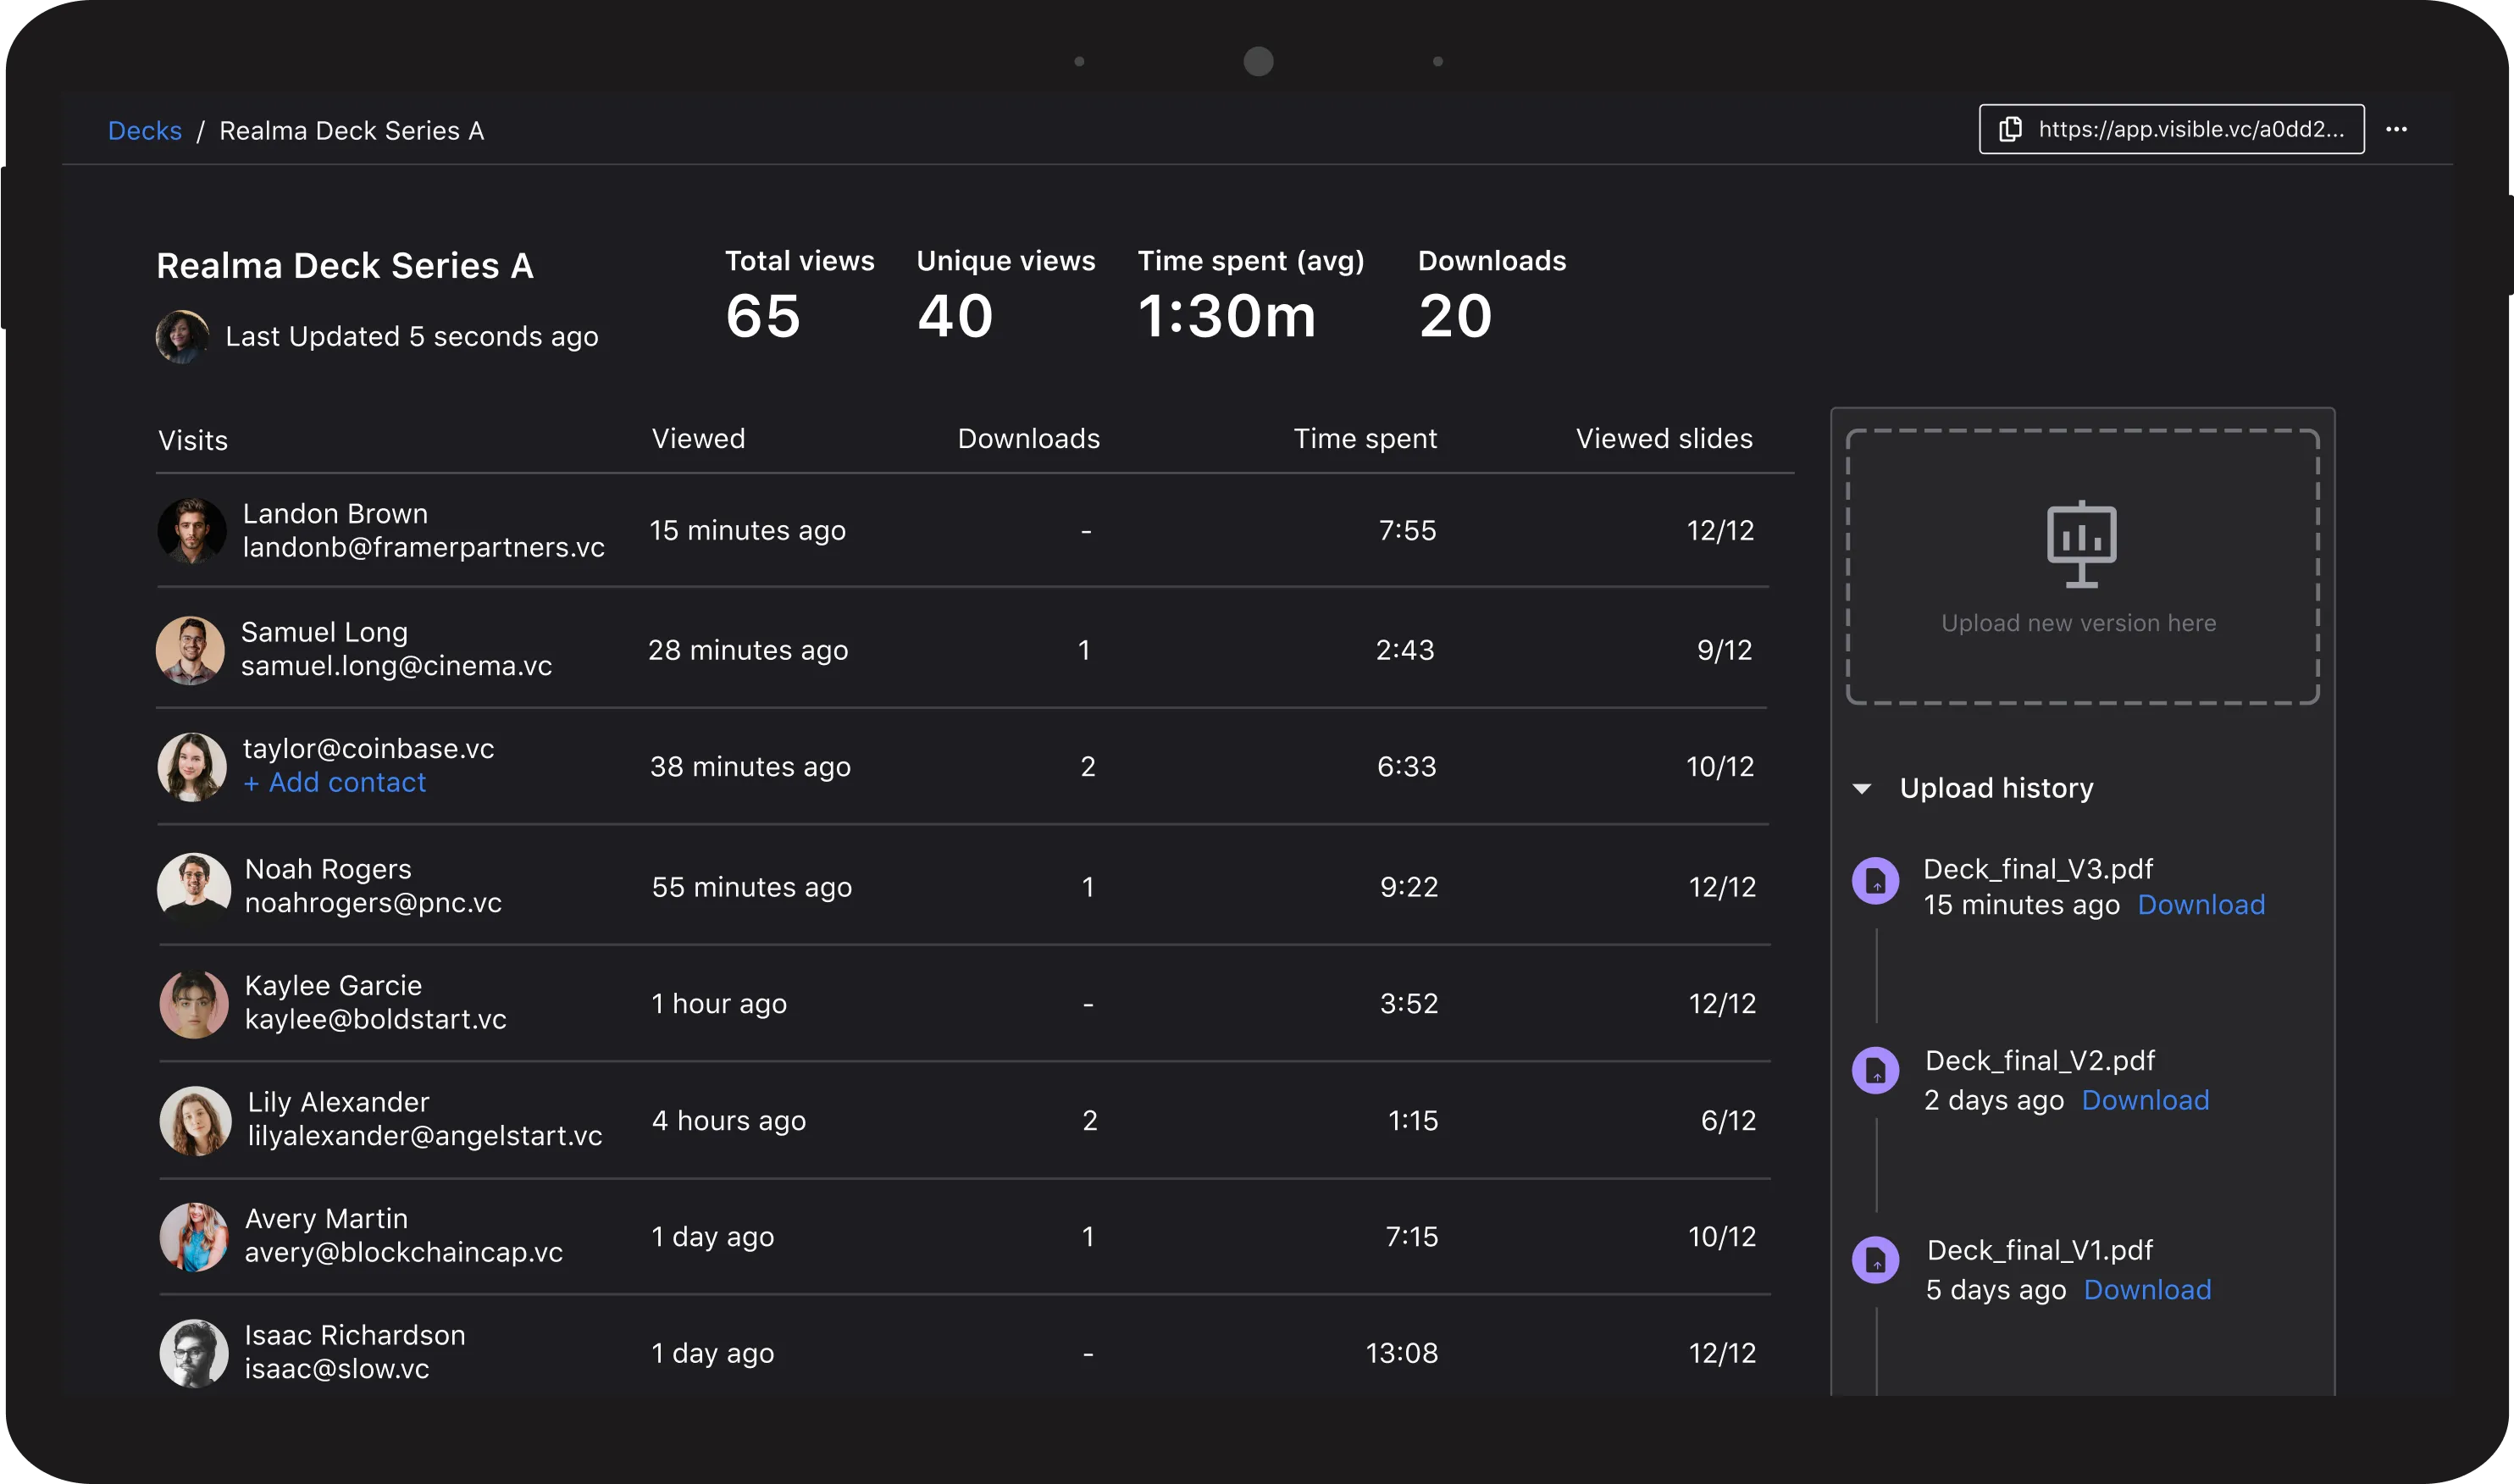Click the owner avatar next to Last Updated
Image resolution: width=2514 pixels, height=1484 pixels.
(x=182, y=336)
